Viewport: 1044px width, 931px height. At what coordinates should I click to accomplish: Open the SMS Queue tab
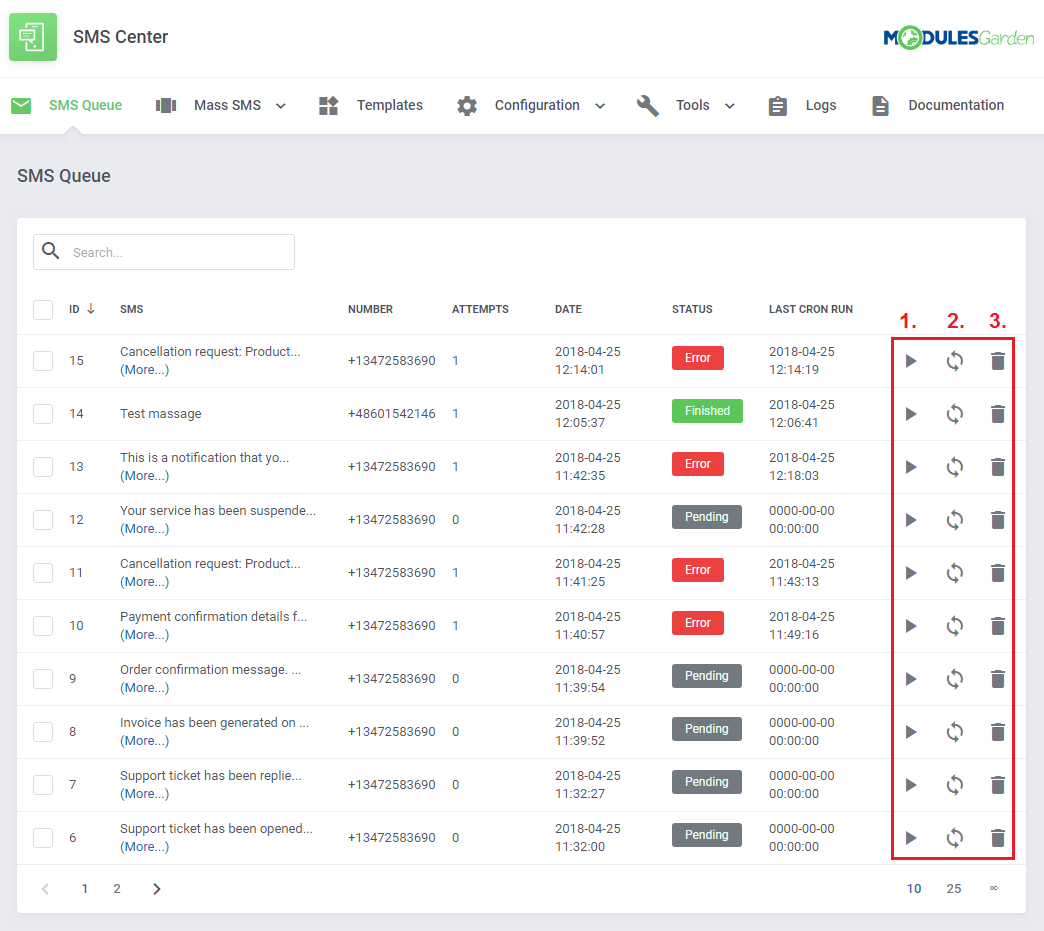[67, 105]
